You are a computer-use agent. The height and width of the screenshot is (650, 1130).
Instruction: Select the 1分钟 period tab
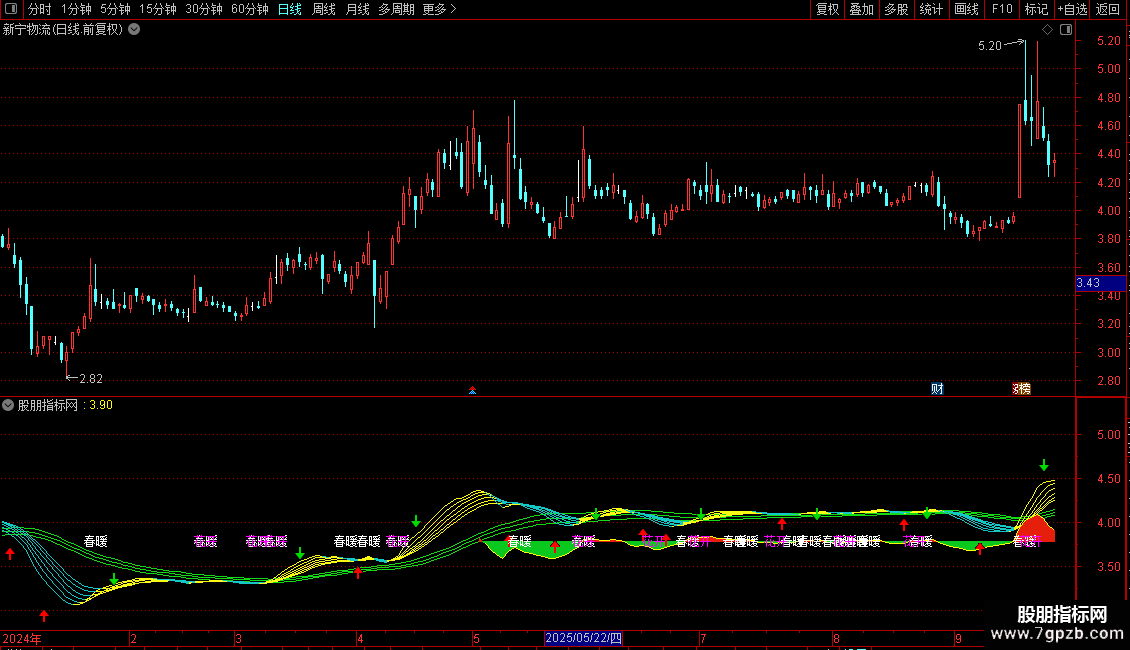[x=76, y=9]
